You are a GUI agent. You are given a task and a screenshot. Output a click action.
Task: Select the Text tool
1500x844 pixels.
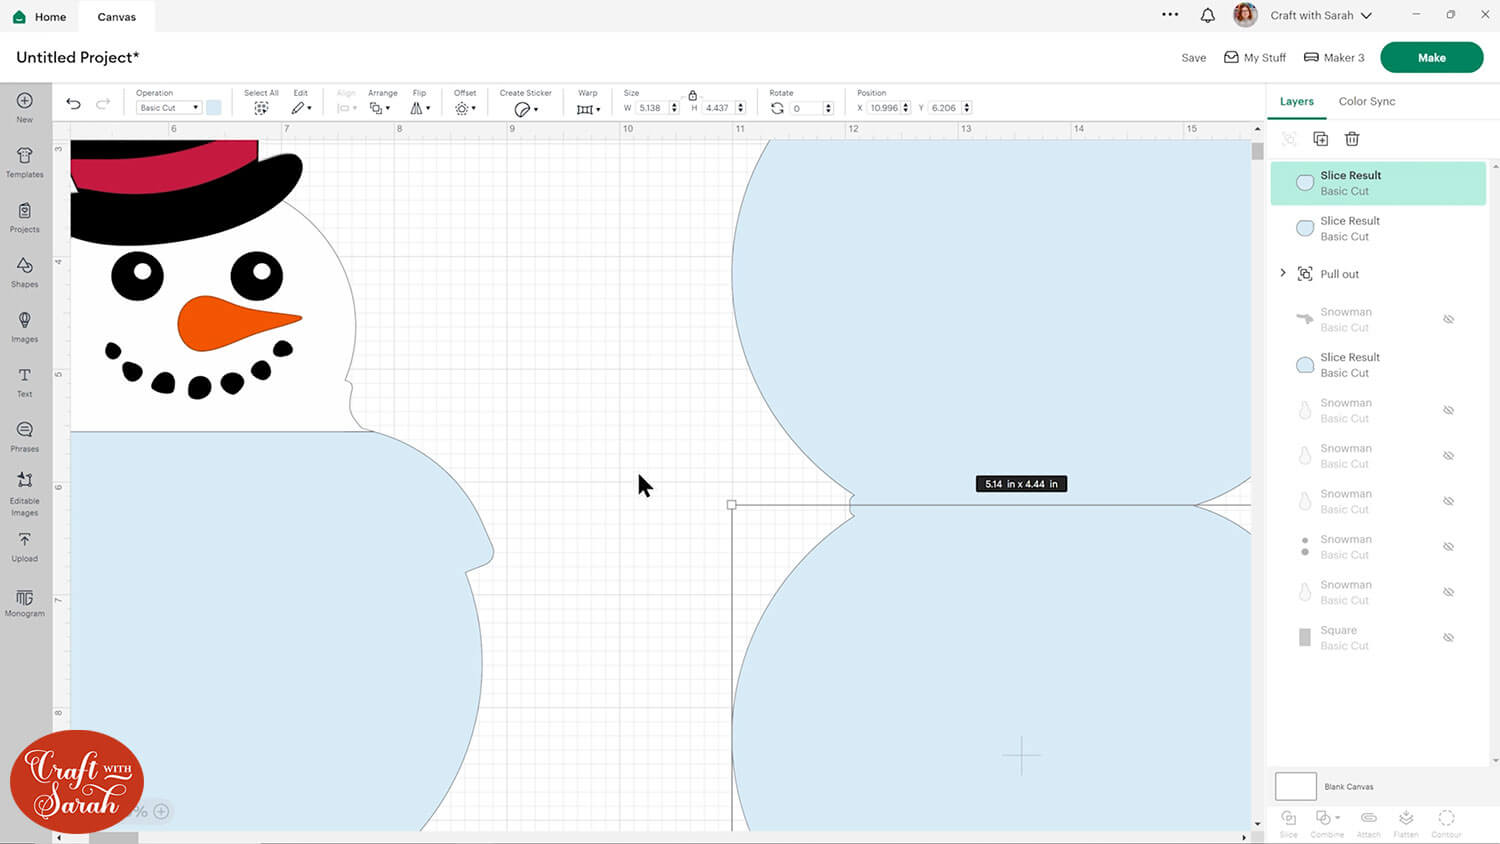[x=25, y=380]
